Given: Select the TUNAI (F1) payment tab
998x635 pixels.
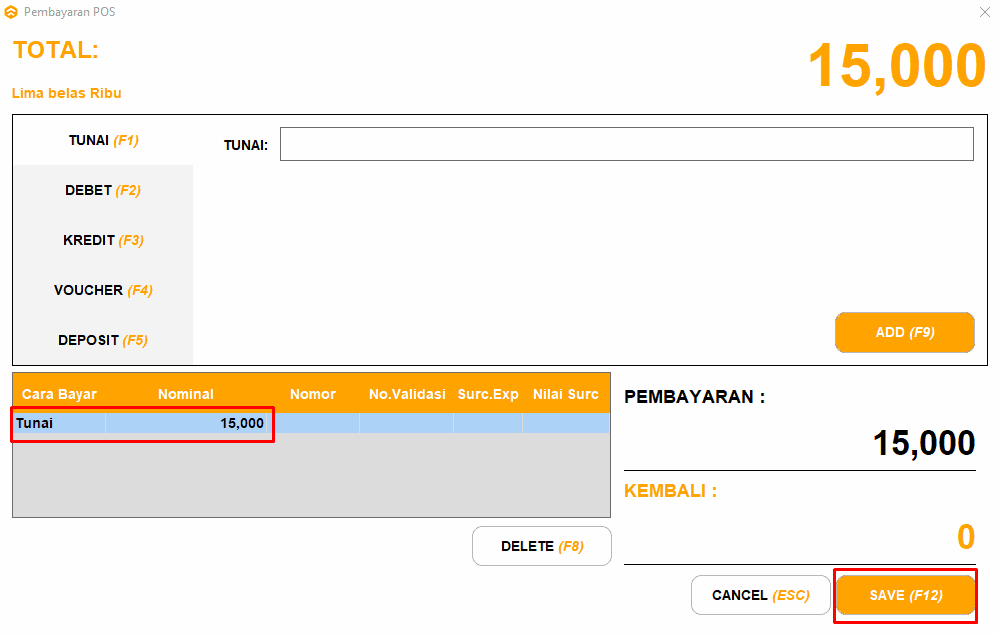Looking at the screenshot, I should (103, 141).
